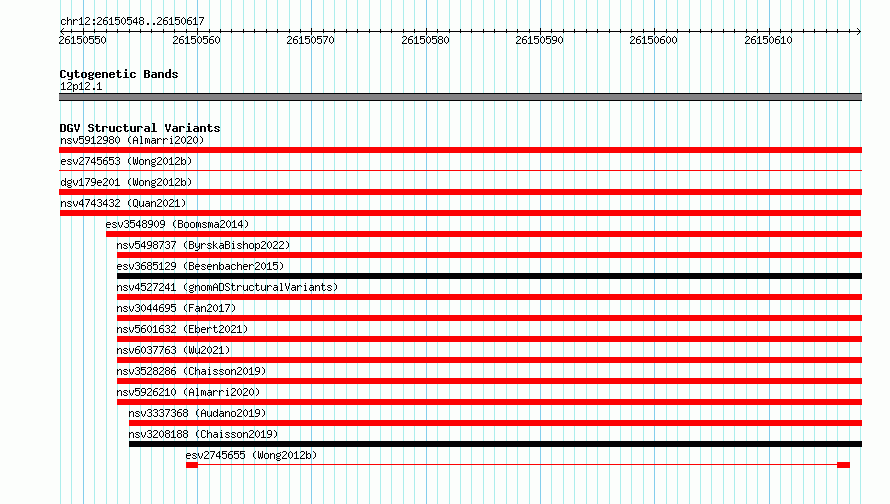
Task: Open the dgv179e201 (Wong2012b) variant
Action: coord(126,182)
